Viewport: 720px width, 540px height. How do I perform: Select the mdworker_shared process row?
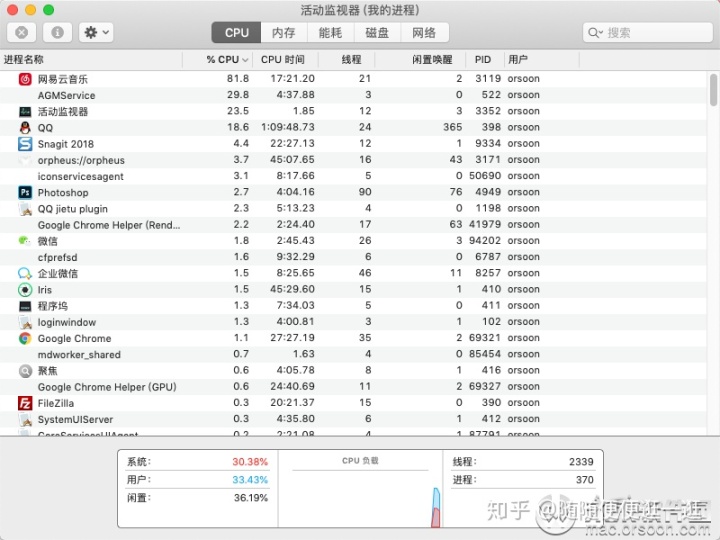point(353,354)
